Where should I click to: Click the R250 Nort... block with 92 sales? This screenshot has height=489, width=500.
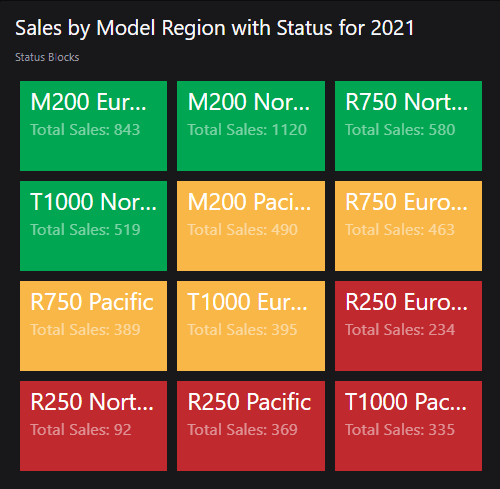(x=93, y=426)
